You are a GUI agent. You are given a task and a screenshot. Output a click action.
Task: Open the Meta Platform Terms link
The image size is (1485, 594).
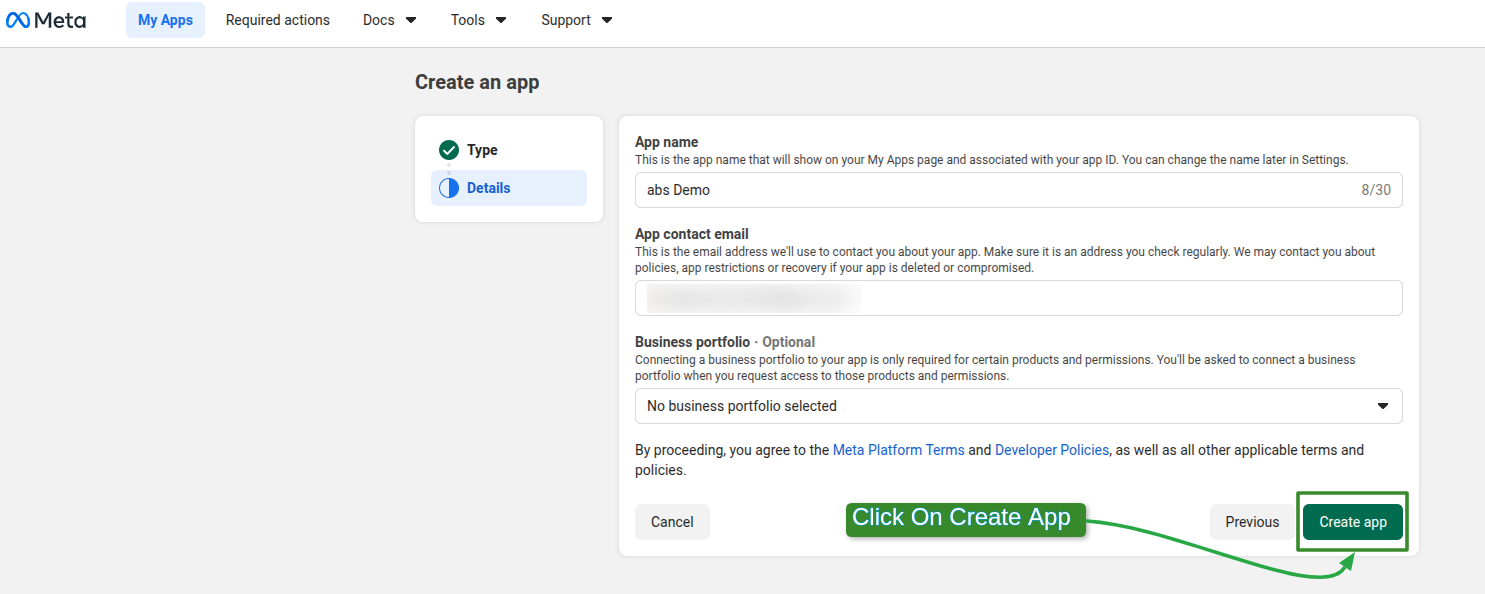click(x=897, y=449)
